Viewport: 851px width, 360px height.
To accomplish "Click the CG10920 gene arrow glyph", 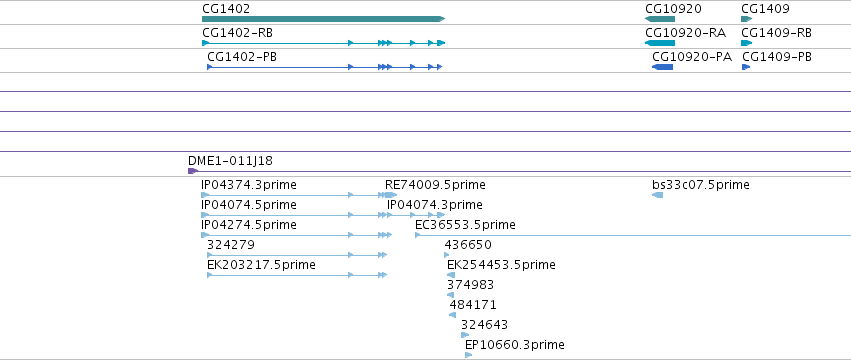I will point(660,19).
